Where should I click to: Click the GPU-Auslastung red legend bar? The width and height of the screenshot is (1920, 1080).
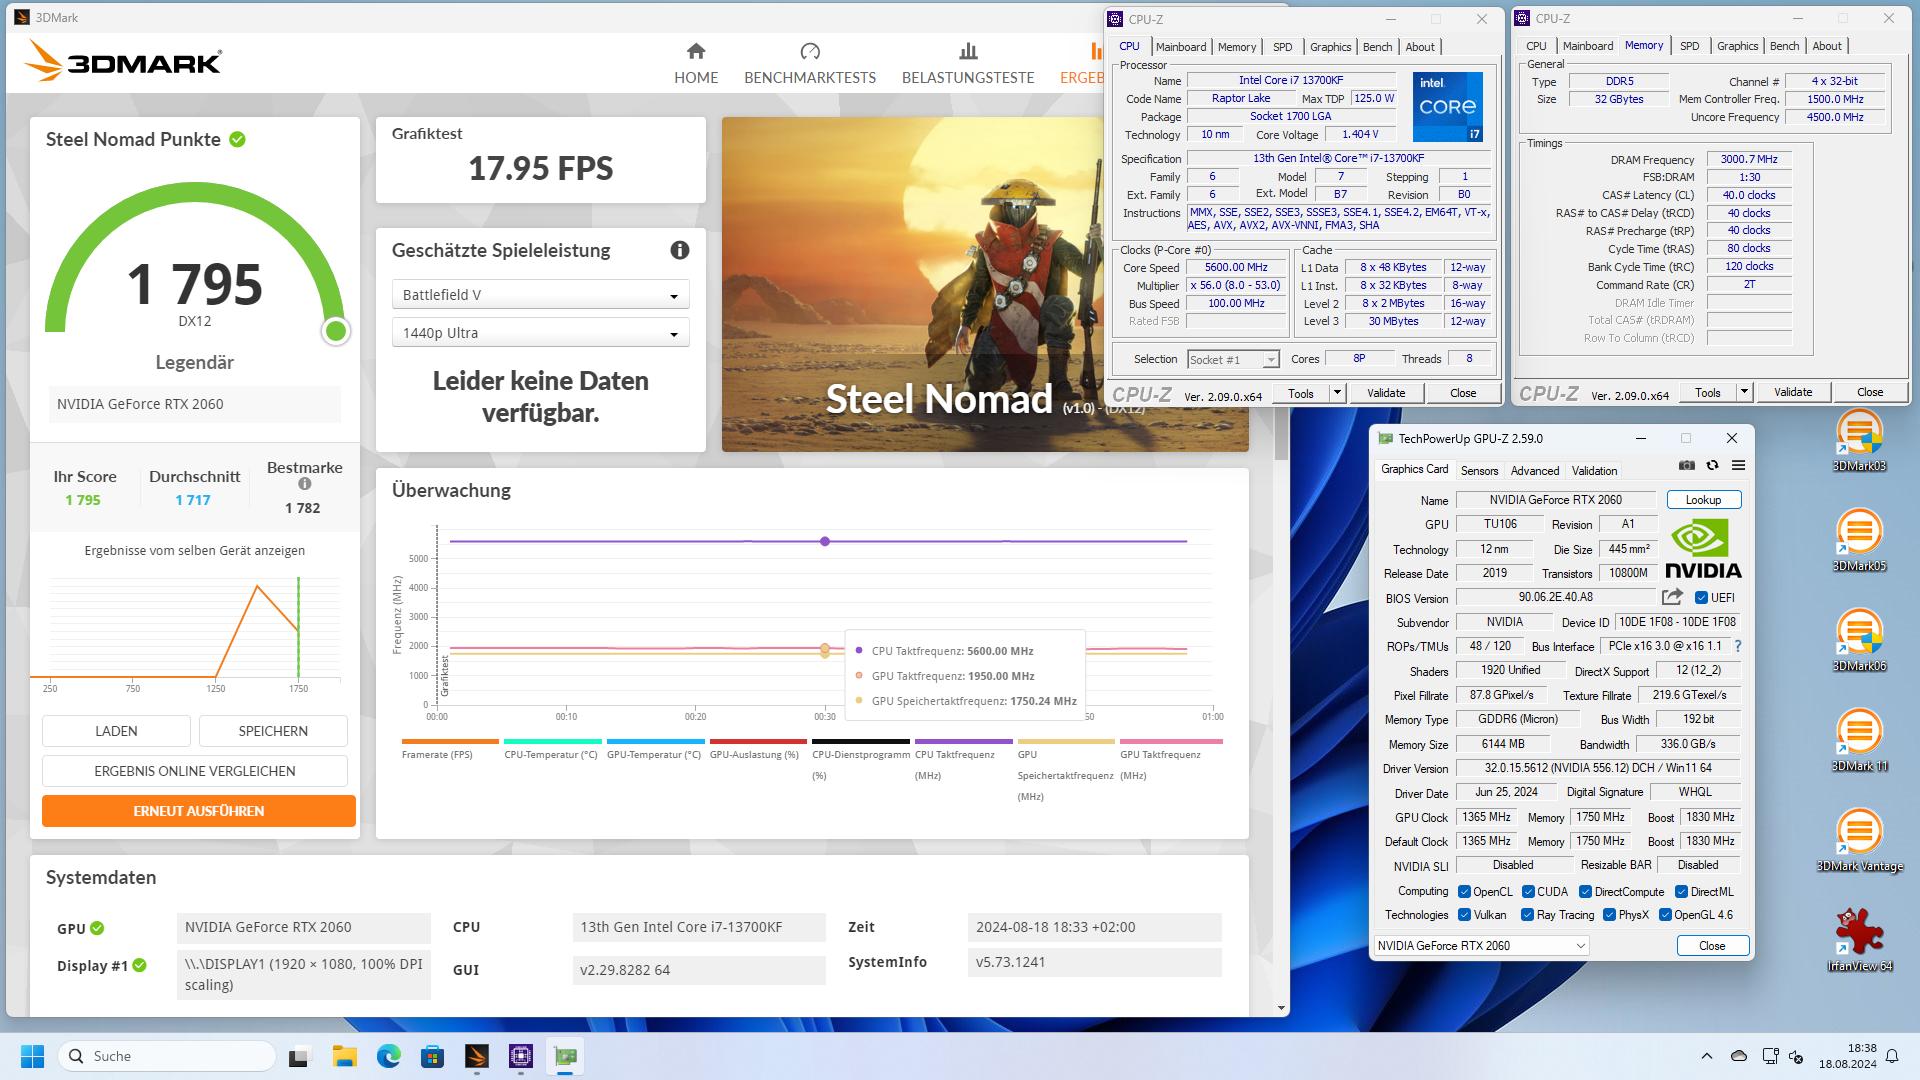[758, 741]
